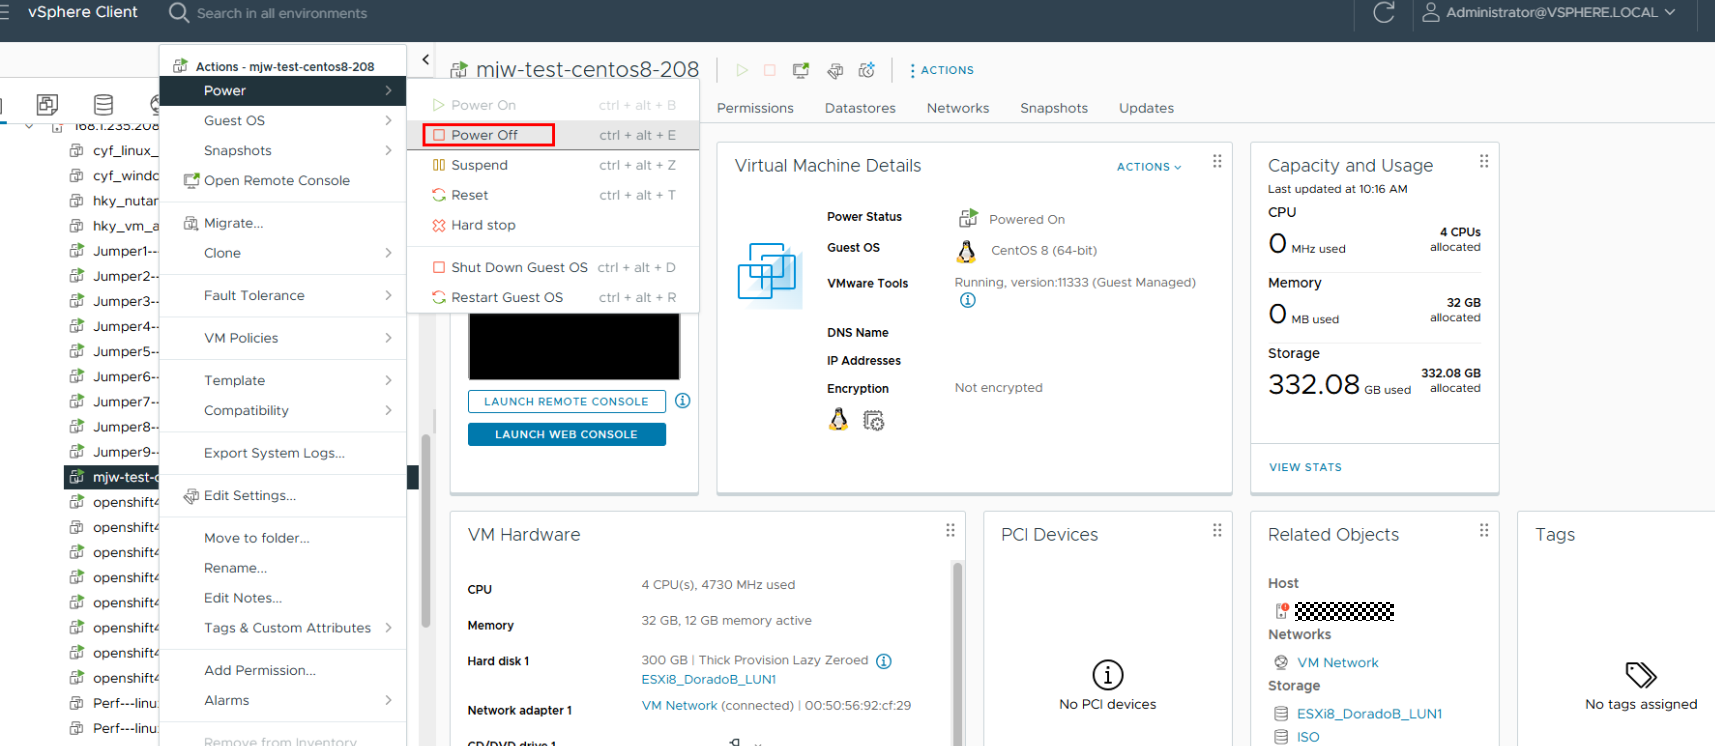Image resolution: width=1715 pixels, height=746 pixels.
Task: Click VMware Tools info icon
Action: point(968,300)
